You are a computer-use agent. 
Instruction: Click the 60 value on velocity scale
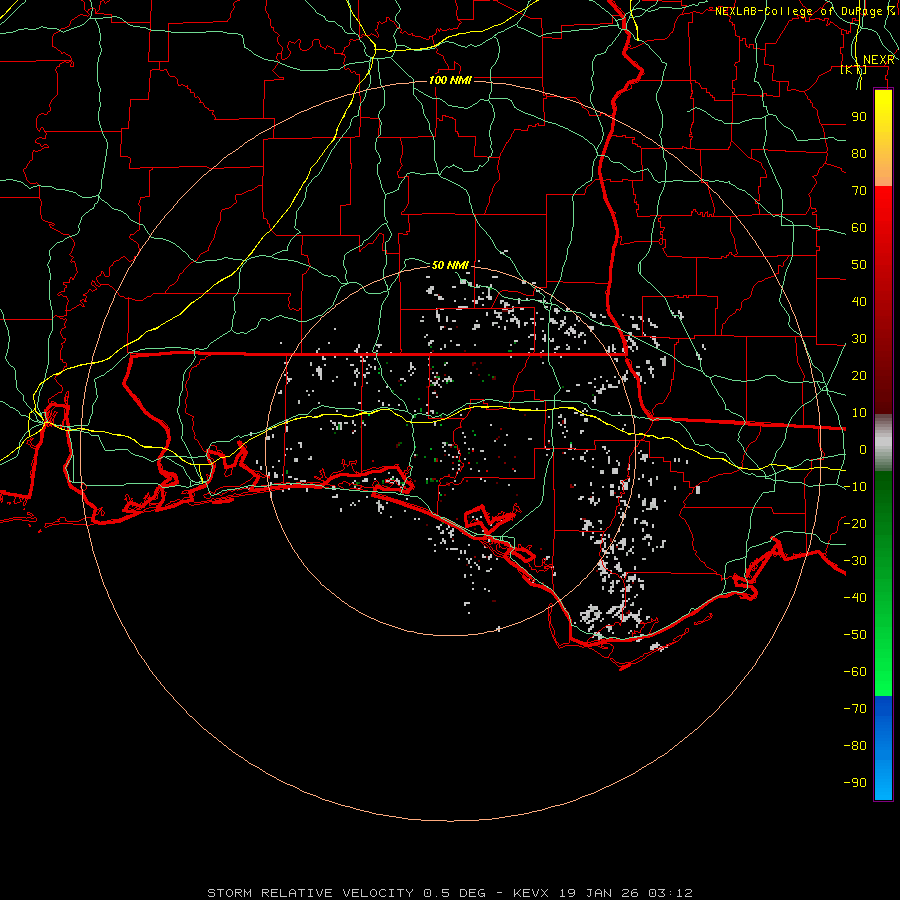click(859, 228)
